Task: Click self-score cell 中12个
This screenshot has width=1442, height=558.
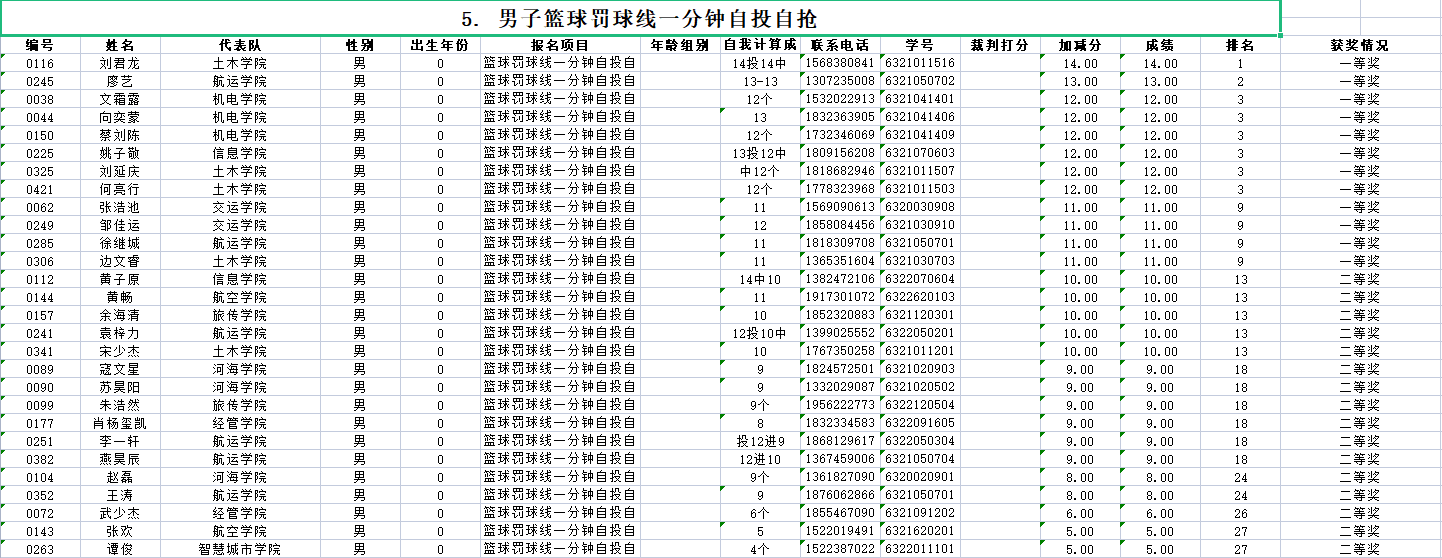Action: point(760,171)
